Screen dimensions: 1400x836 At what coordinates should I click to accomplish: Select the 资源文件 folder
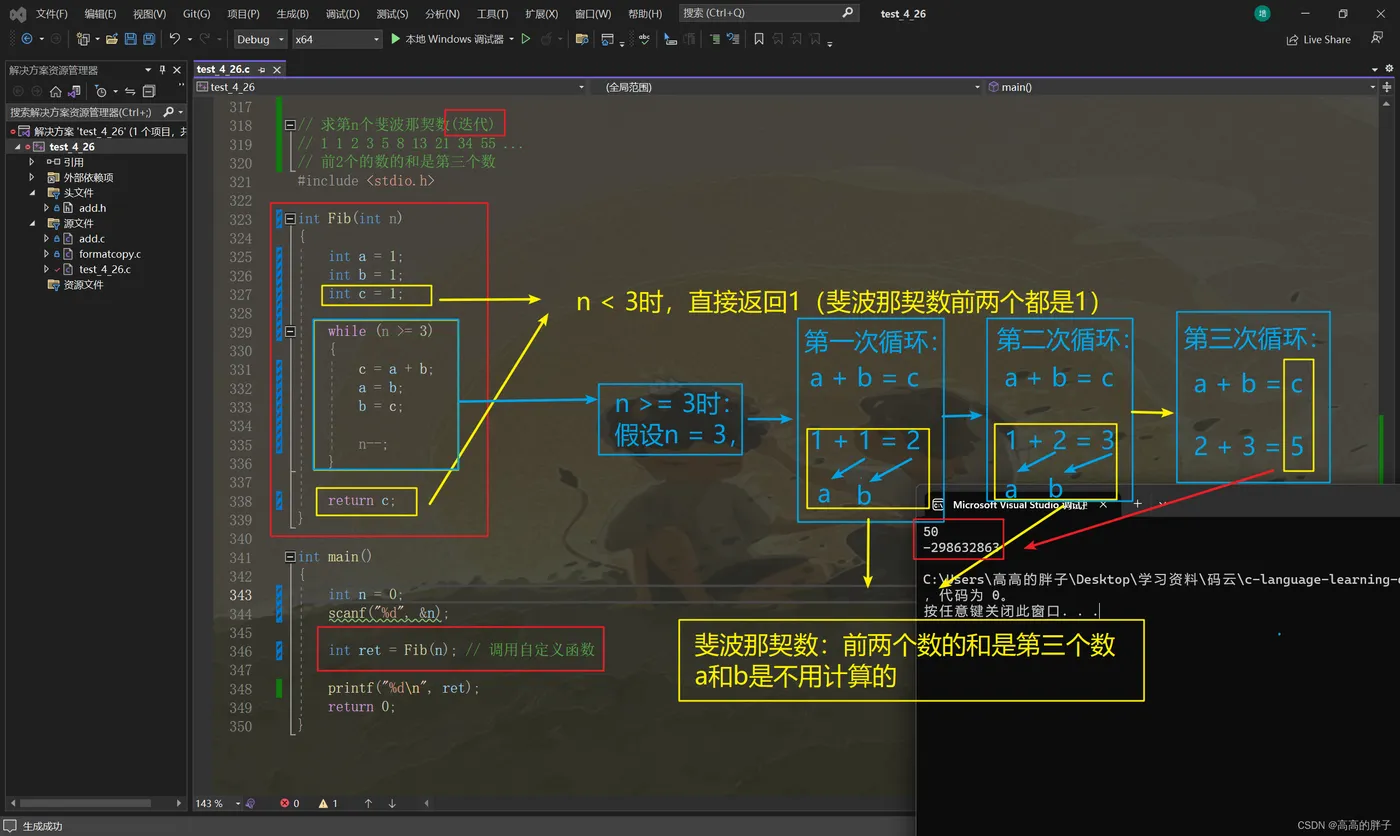pyautogui.click(x=83, y=285)
